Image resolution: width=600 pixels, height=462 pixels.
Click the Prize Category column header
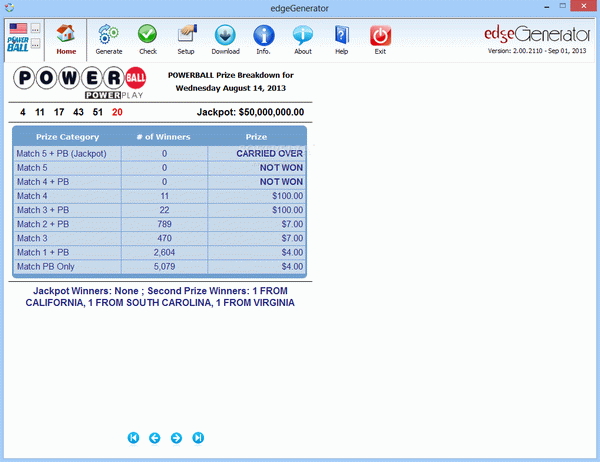pyautogui.click(x=67, y=137)
